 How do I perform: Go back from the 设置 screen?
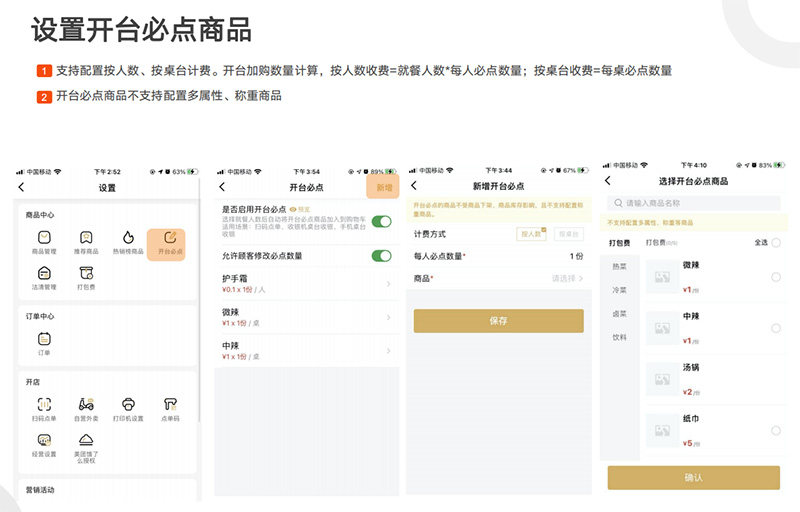click(21, 187)
